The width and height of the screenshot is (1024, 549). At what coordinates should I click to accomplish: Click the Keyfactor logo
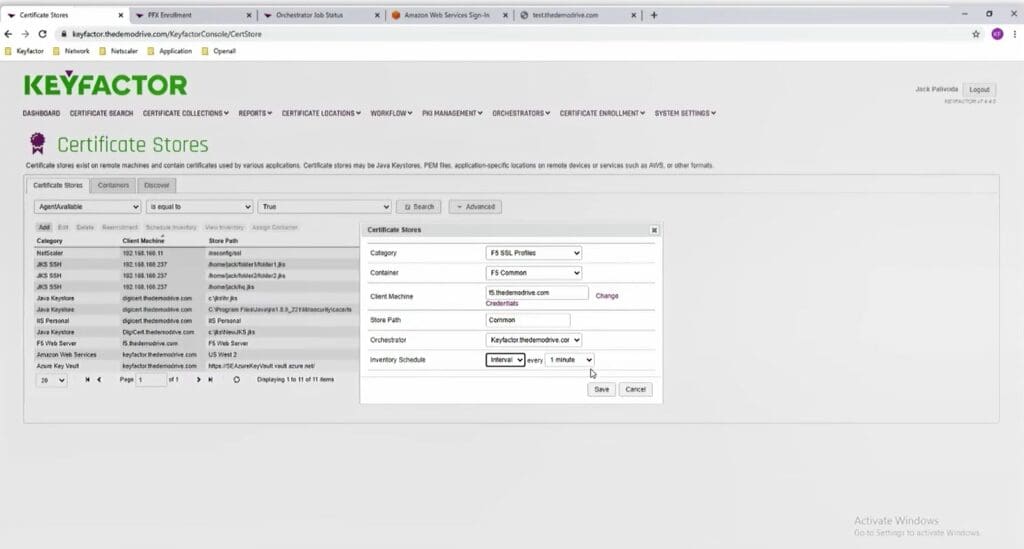tap(105, 84)
